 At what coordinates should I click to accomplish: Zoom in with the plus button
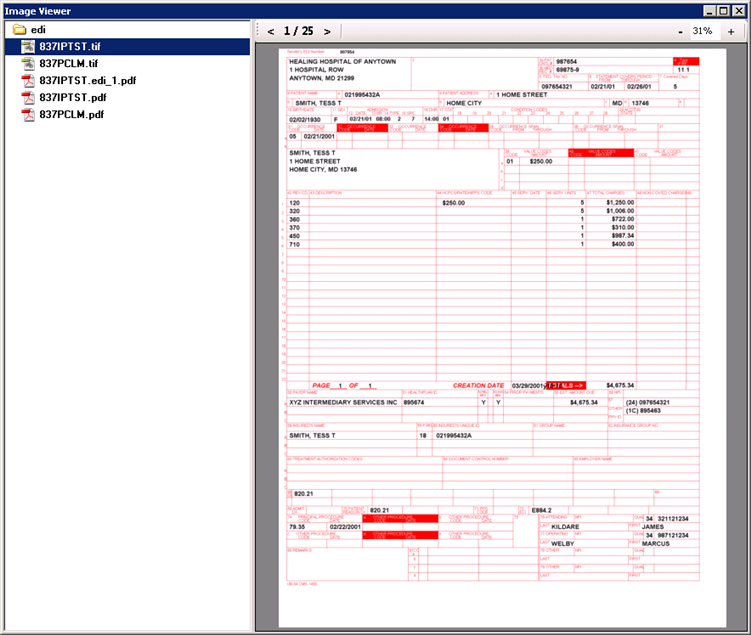click(x=731, y=32)
